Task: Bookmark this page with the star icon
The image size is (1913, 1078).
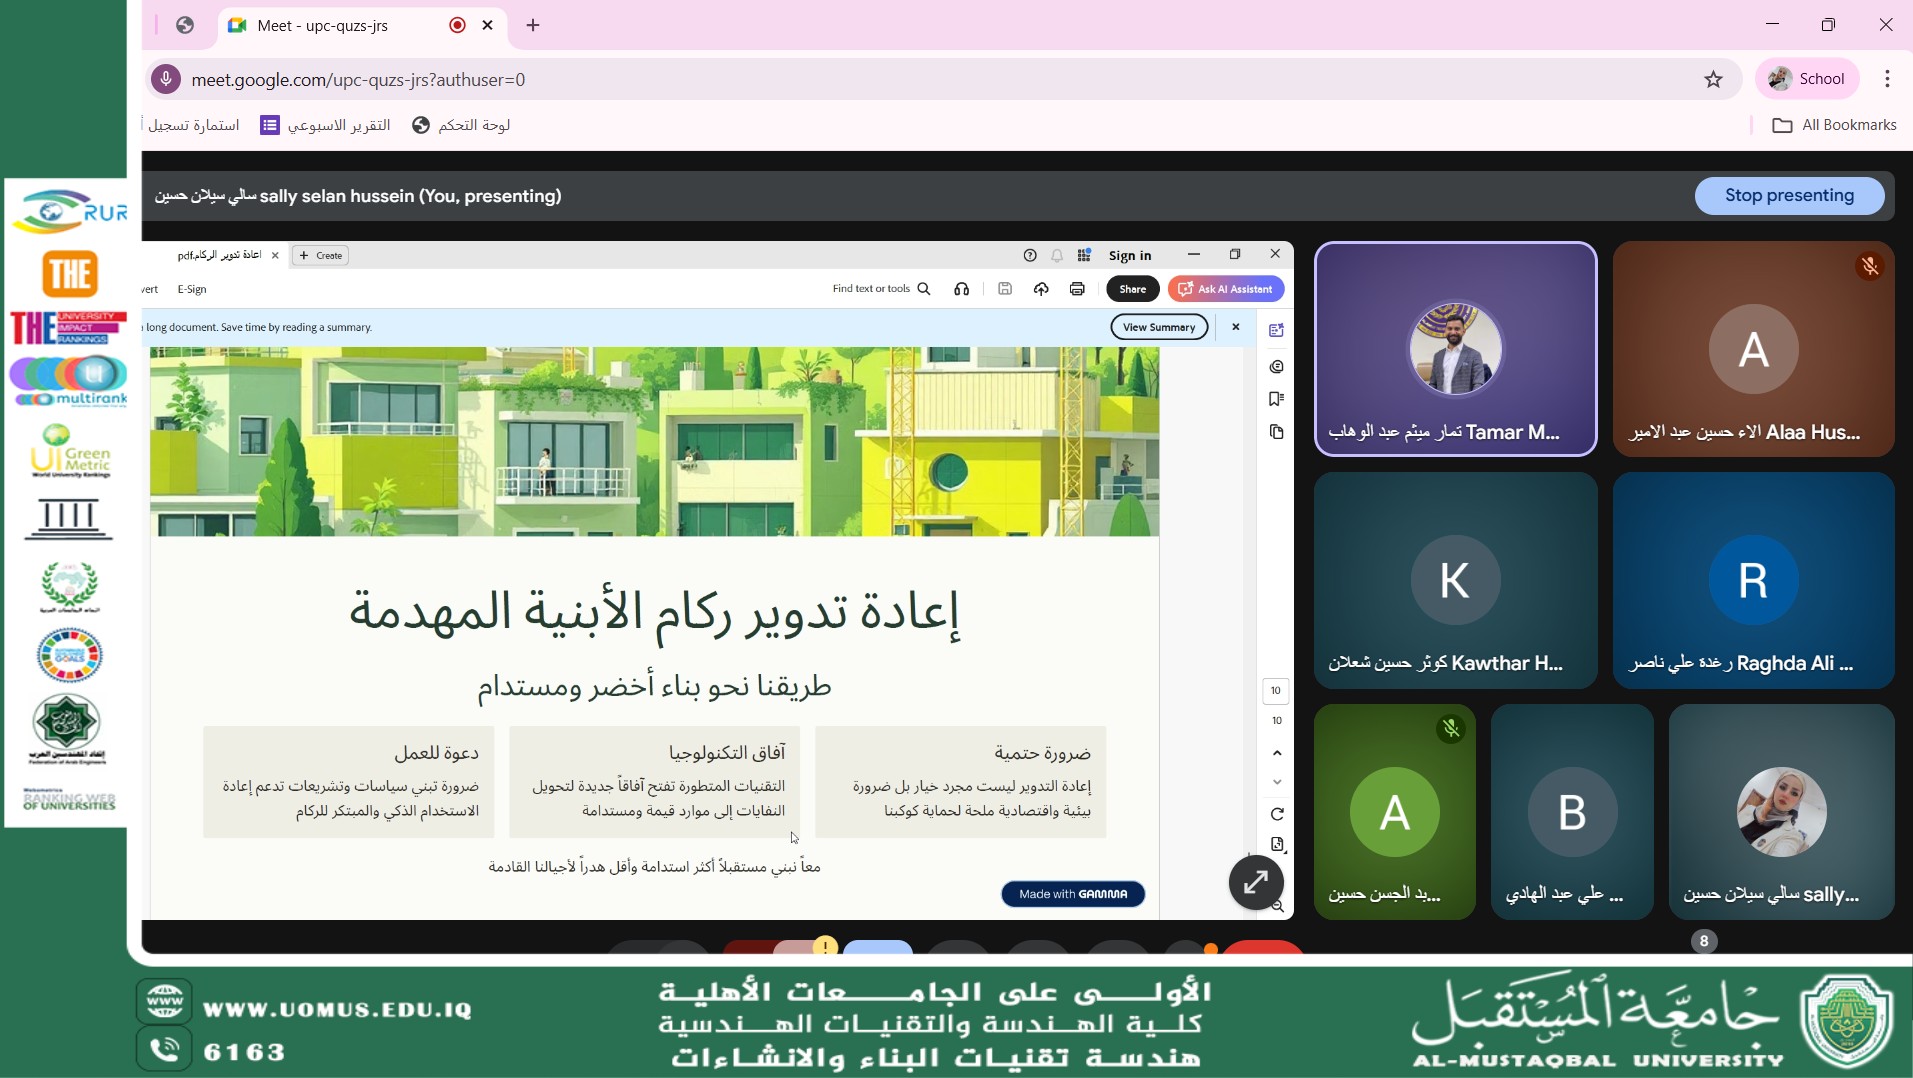Action: coord(1713,80)
